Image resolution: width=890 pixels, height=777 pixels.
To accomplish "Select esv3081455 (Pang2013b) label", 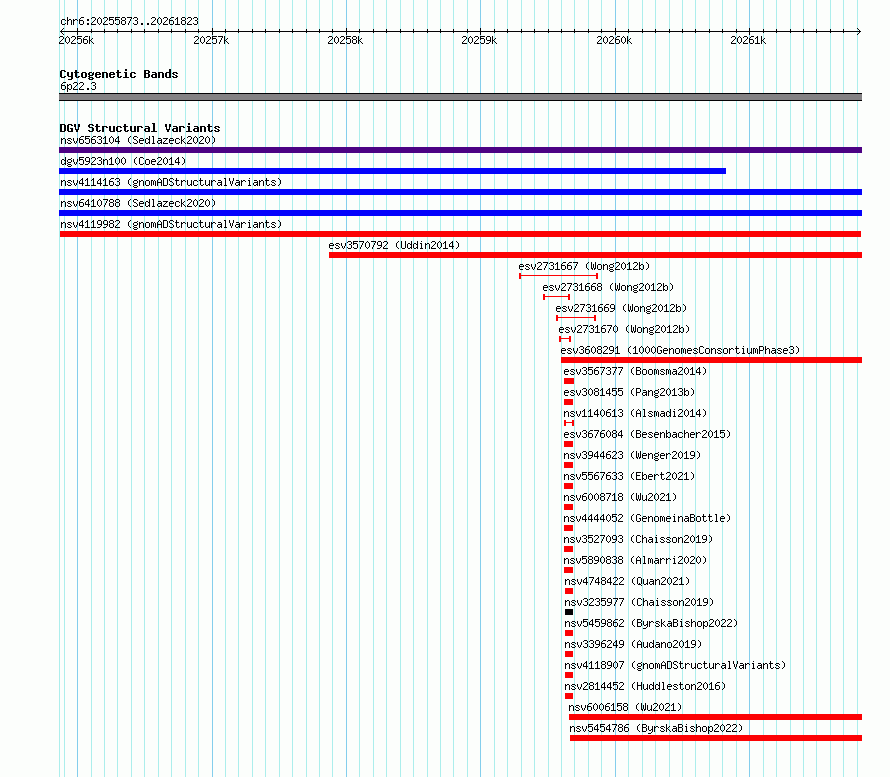I will [629, 392].
